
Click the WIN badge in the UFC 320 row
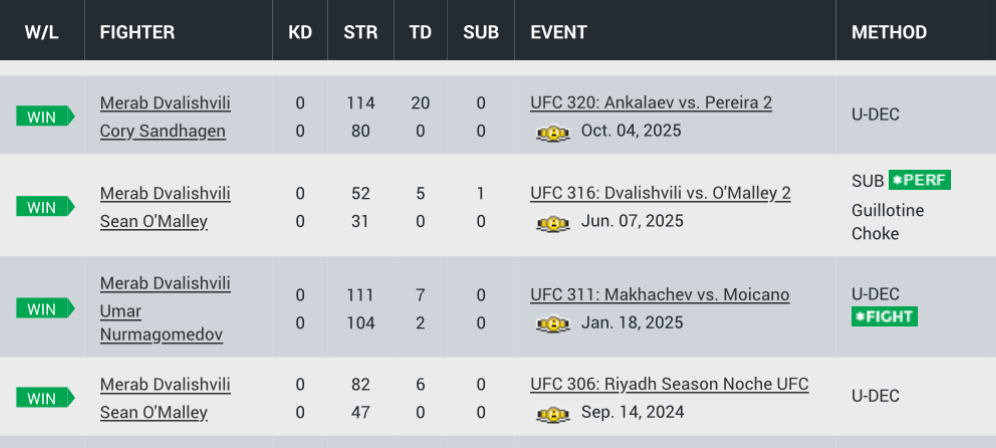pos(45,116)
